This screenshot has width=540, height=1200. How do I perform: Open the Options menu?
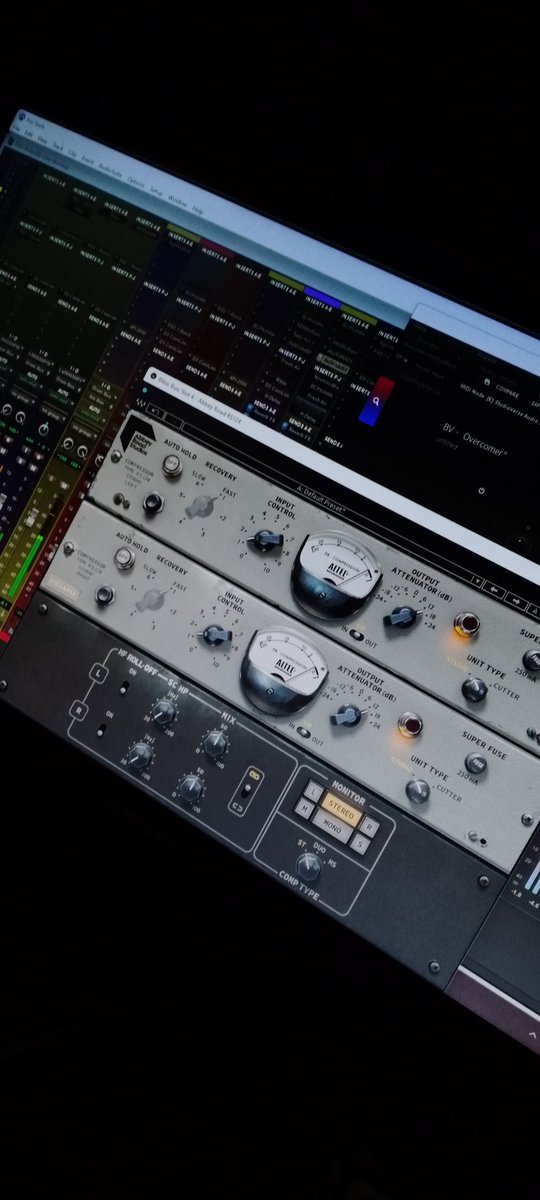point(135,181)
